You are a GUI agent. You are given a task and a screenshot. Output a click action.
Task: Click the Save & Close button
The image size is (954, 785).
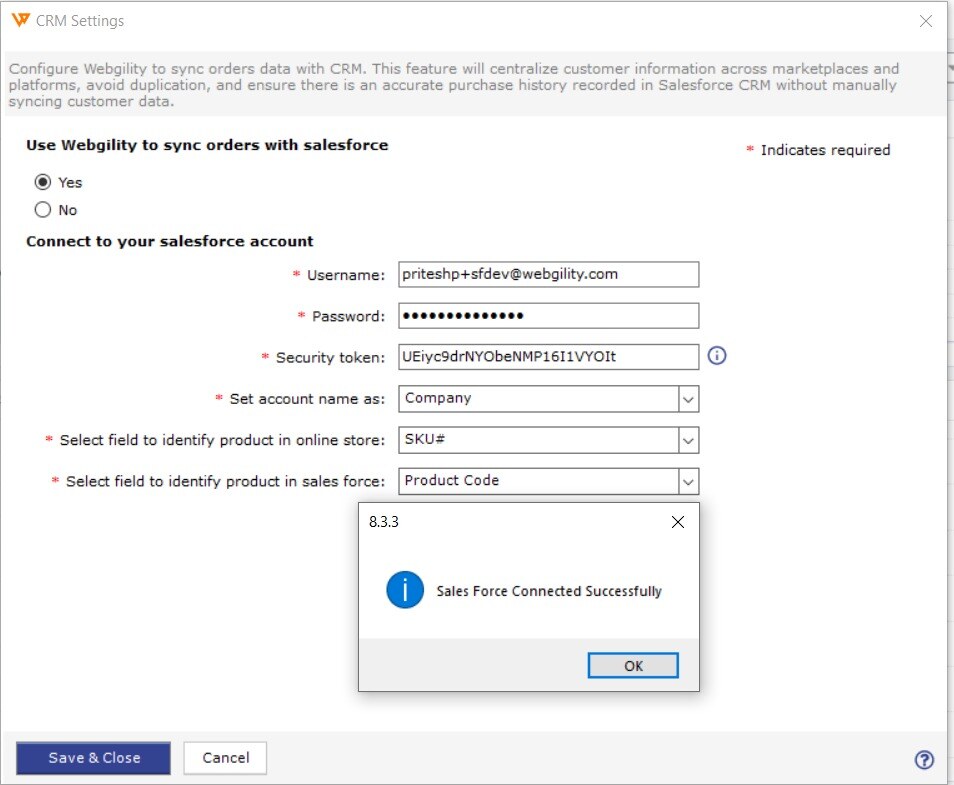94,758
